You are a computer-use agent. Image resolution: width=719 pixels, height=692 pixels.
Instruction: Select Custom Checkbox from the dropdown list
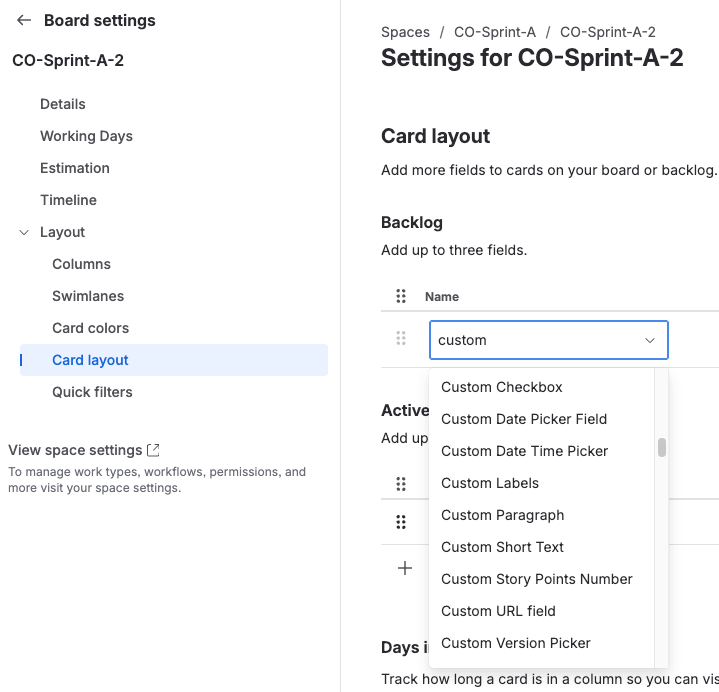[x=502, y=387]
